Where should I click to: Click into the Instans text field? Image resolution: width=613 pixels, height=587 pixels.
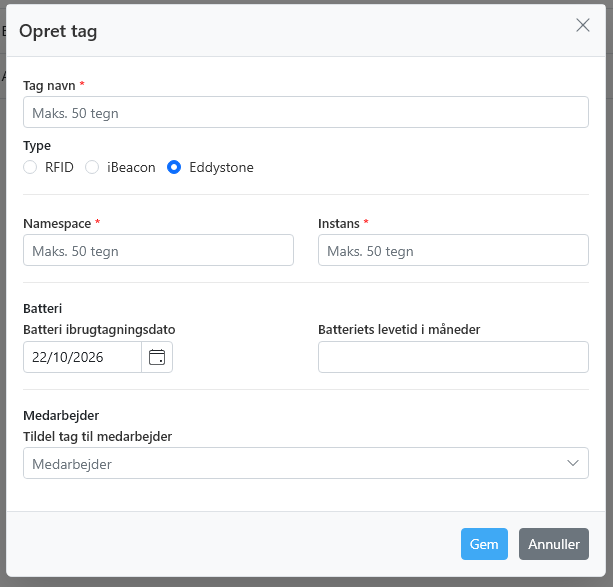click(453, 250)
